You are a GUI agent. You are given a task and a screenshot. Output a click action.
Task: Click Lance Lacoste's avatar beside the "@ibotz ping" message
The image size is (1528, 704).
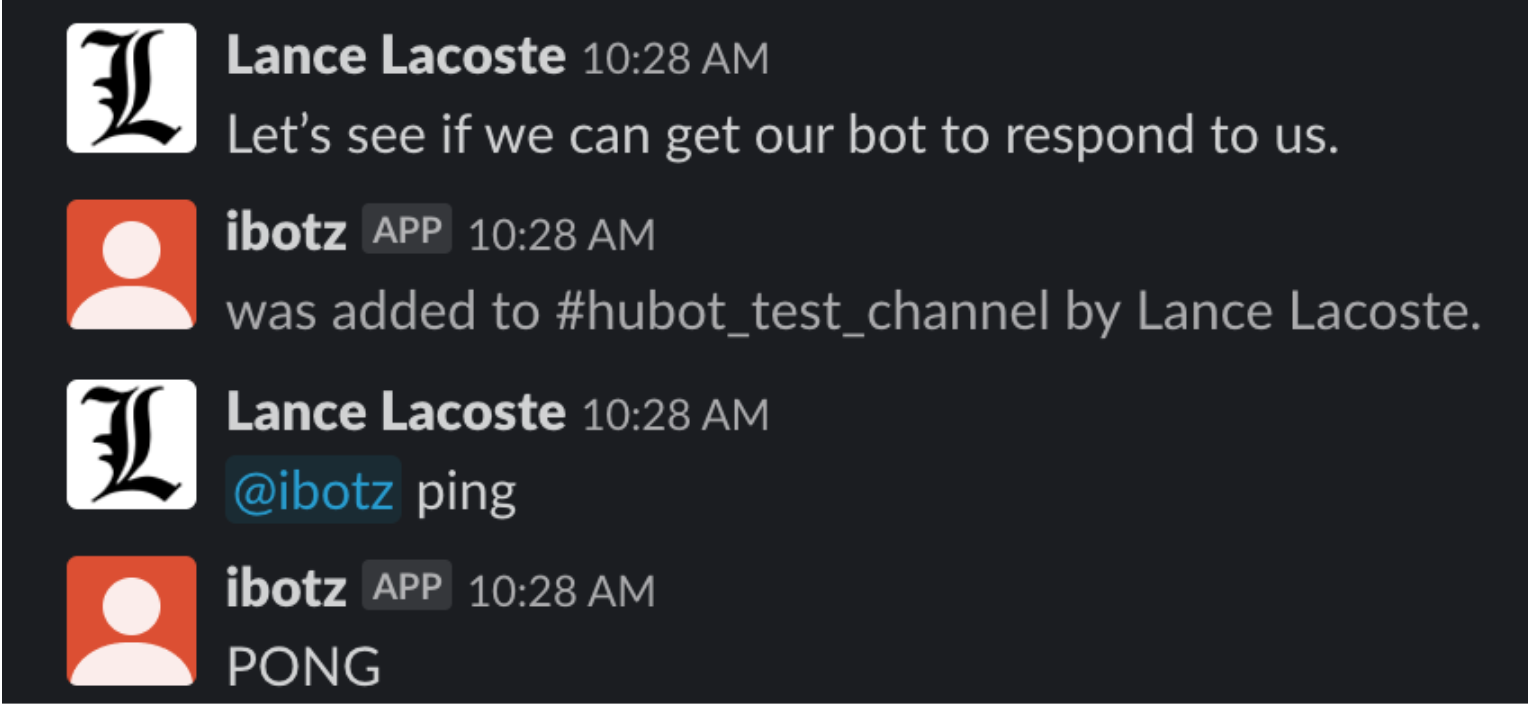131,444
